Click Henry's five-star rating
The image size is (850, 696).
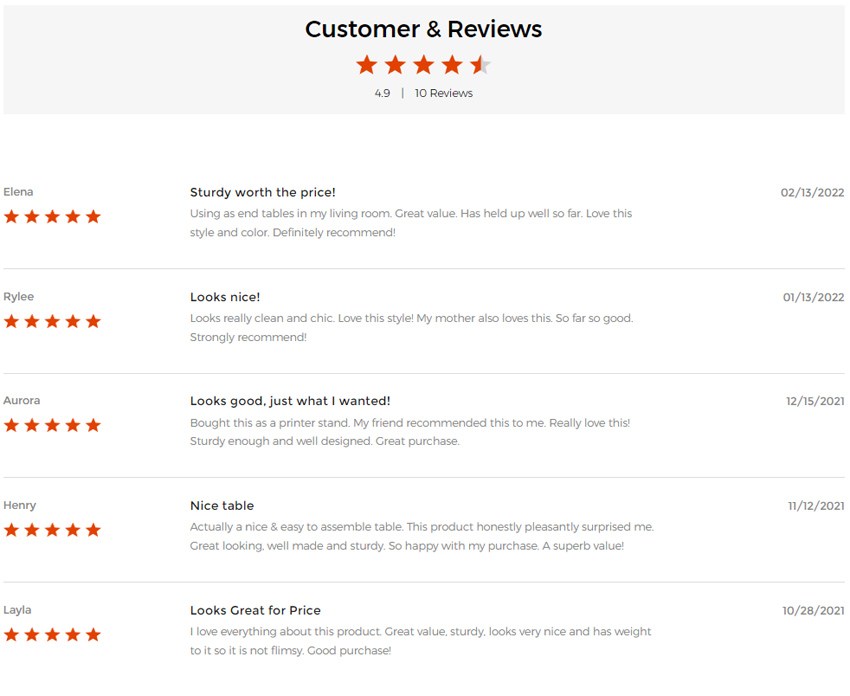point(52,530)
